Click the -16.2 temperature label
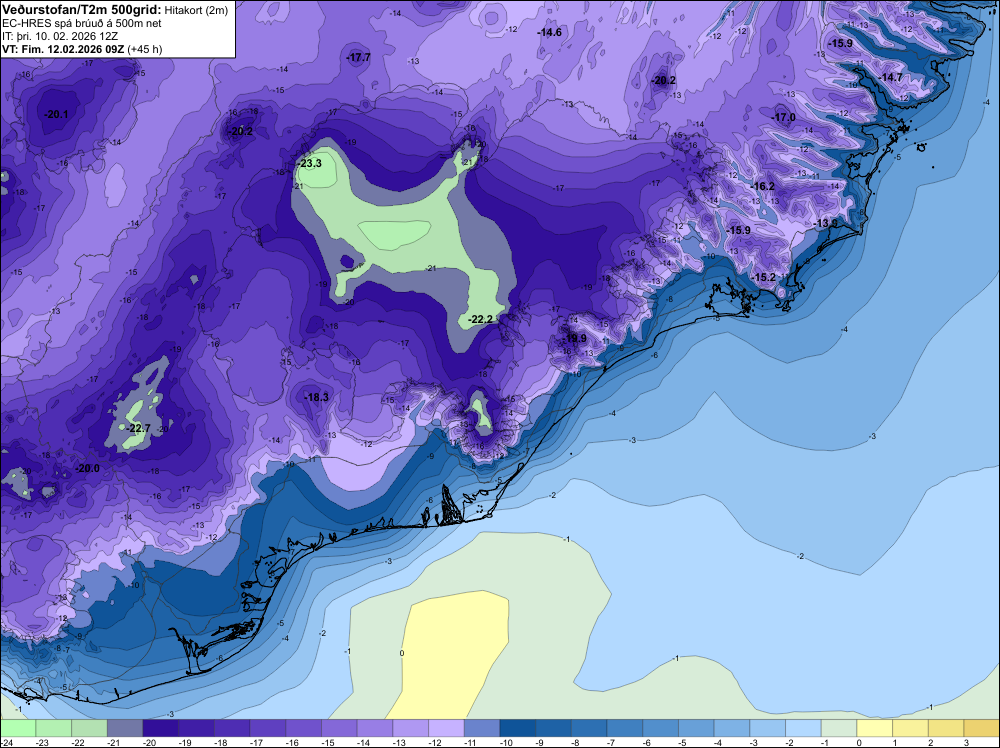This screenshot has height=748, width=1000. [x=763, y=186]
